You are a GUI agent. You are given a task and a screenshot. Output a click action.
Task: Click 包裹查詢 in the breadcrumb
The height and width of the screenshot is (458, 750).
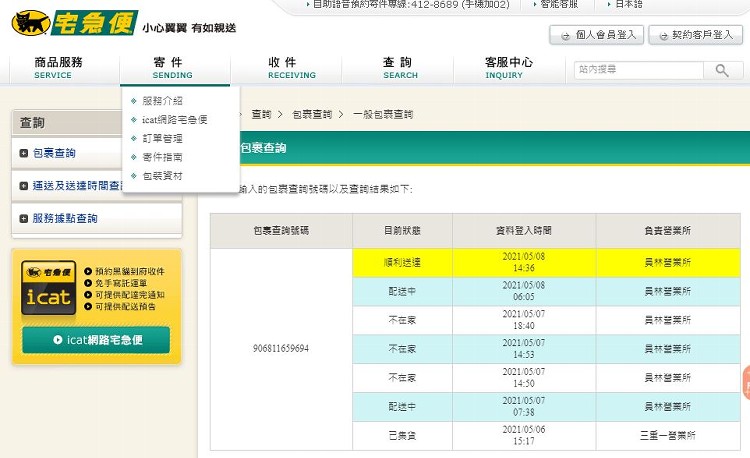tap(312, 115)
